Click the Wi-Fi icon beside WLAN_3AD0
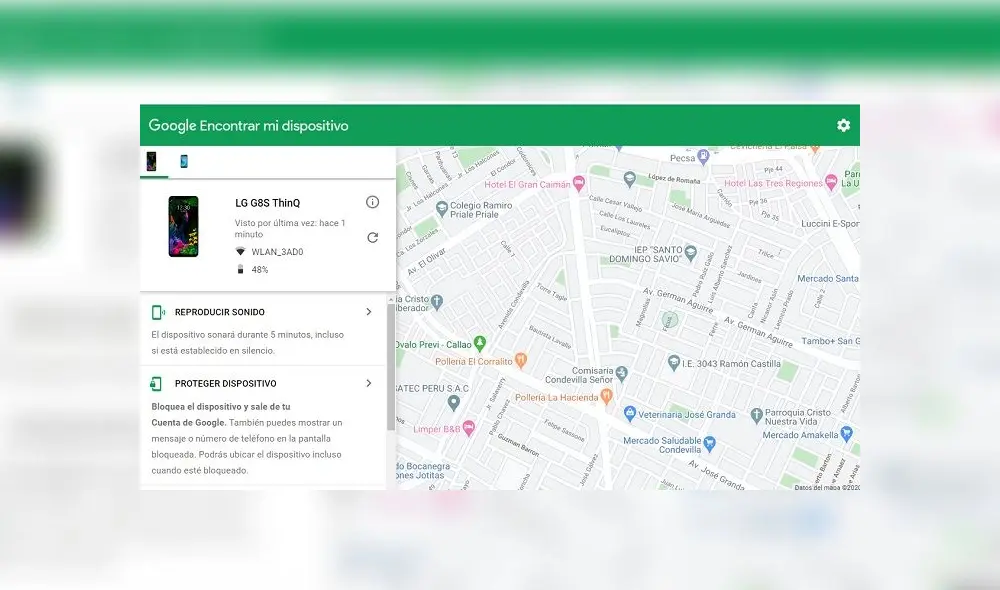 click(x=241, y=251)
